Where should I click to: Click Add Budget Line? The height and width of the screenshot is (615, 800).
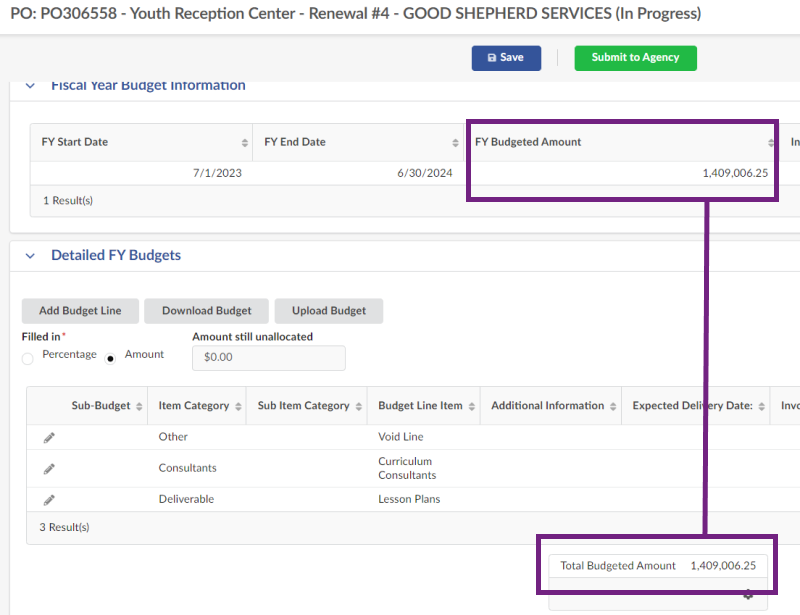[x=80, y=311]
